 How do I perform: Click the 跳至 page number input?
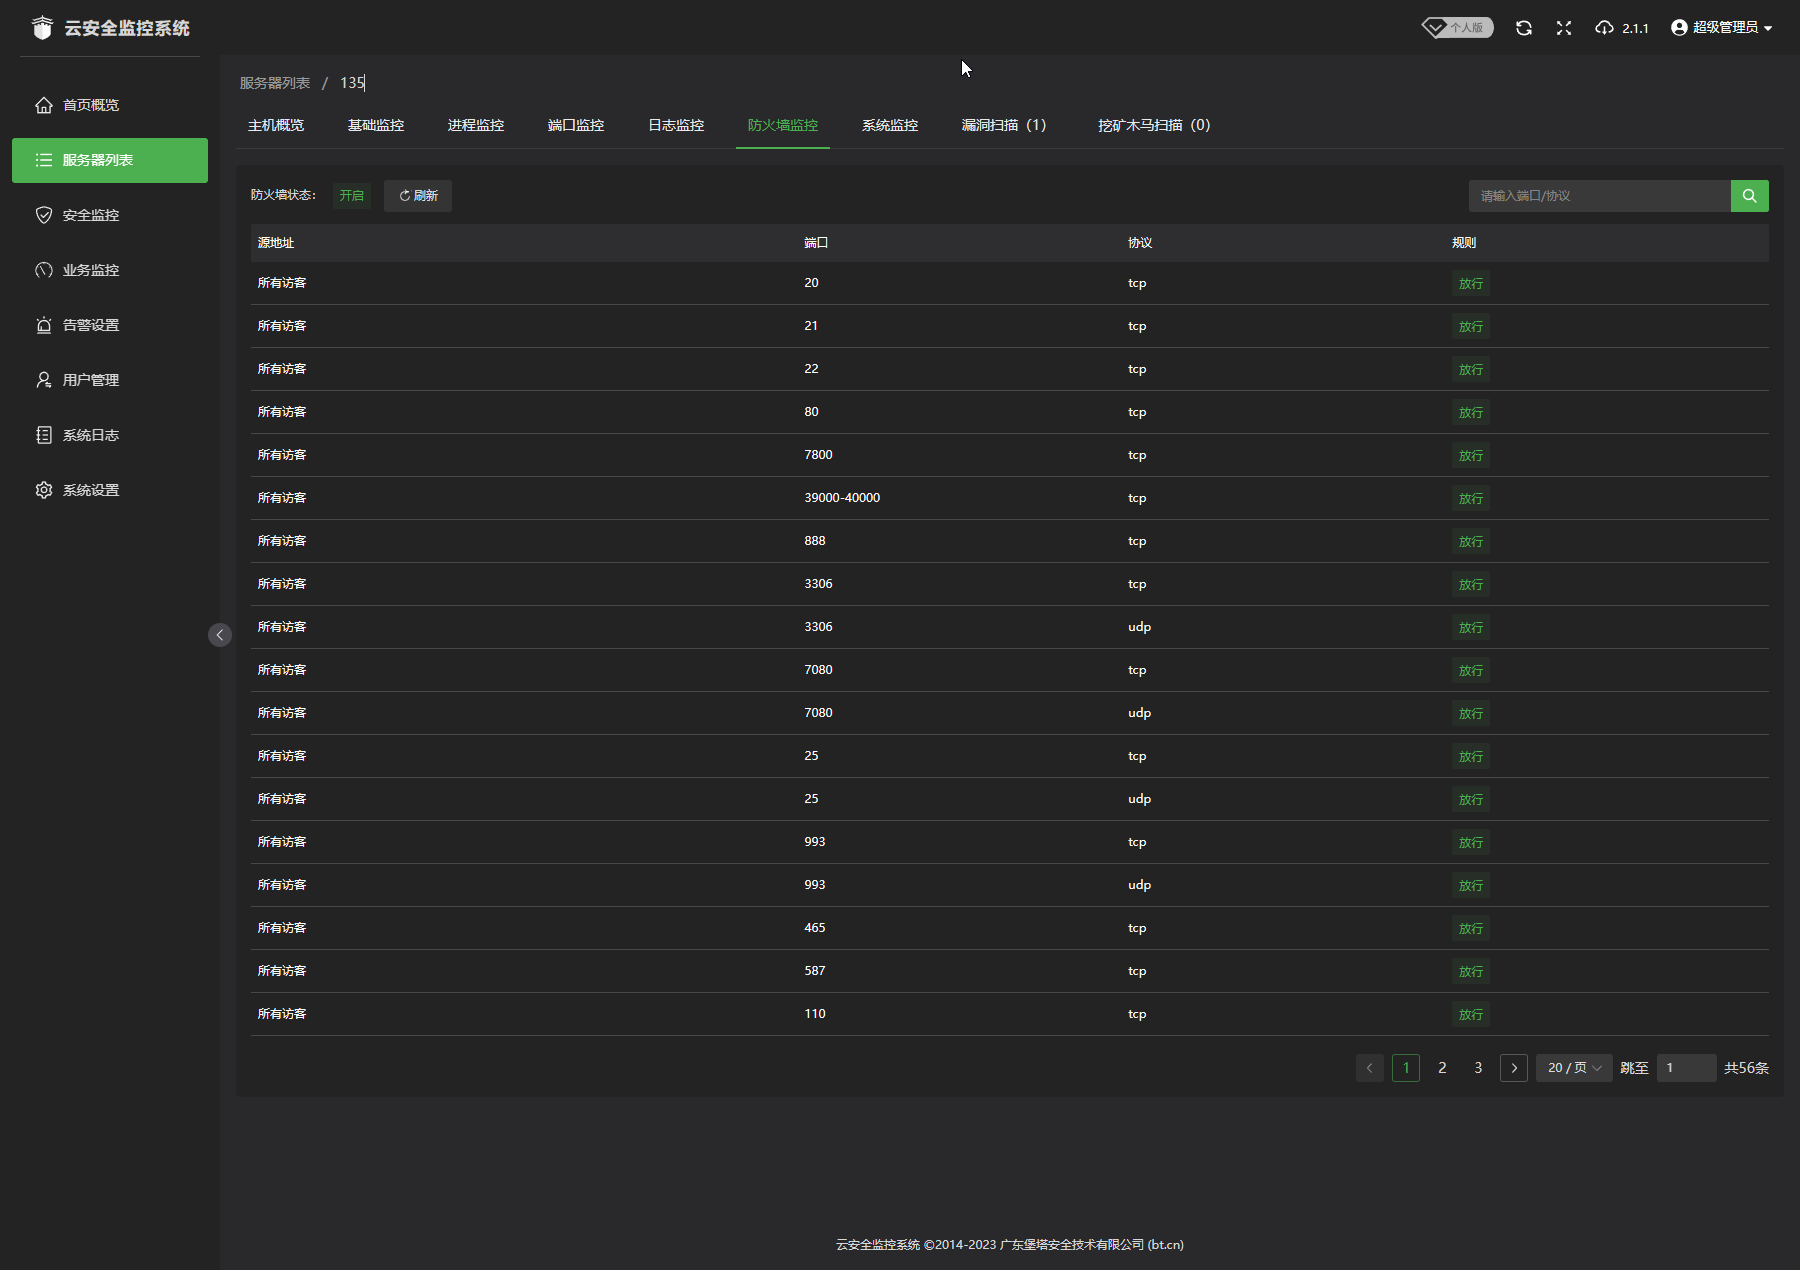[x=1686, y=1068]
